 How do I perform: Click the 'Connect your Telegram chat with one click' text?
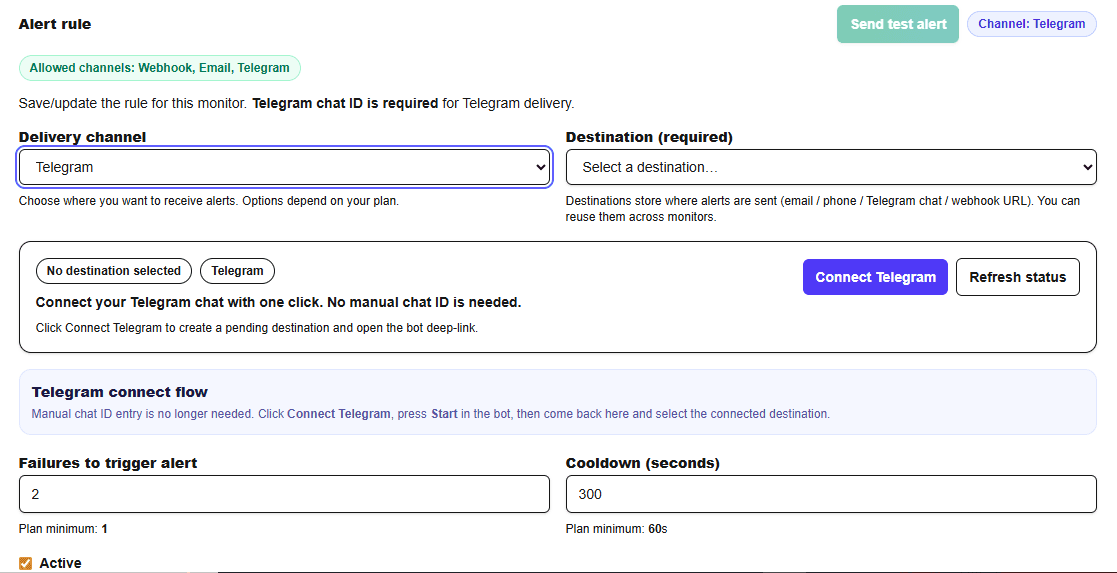(x=279, y=302)
